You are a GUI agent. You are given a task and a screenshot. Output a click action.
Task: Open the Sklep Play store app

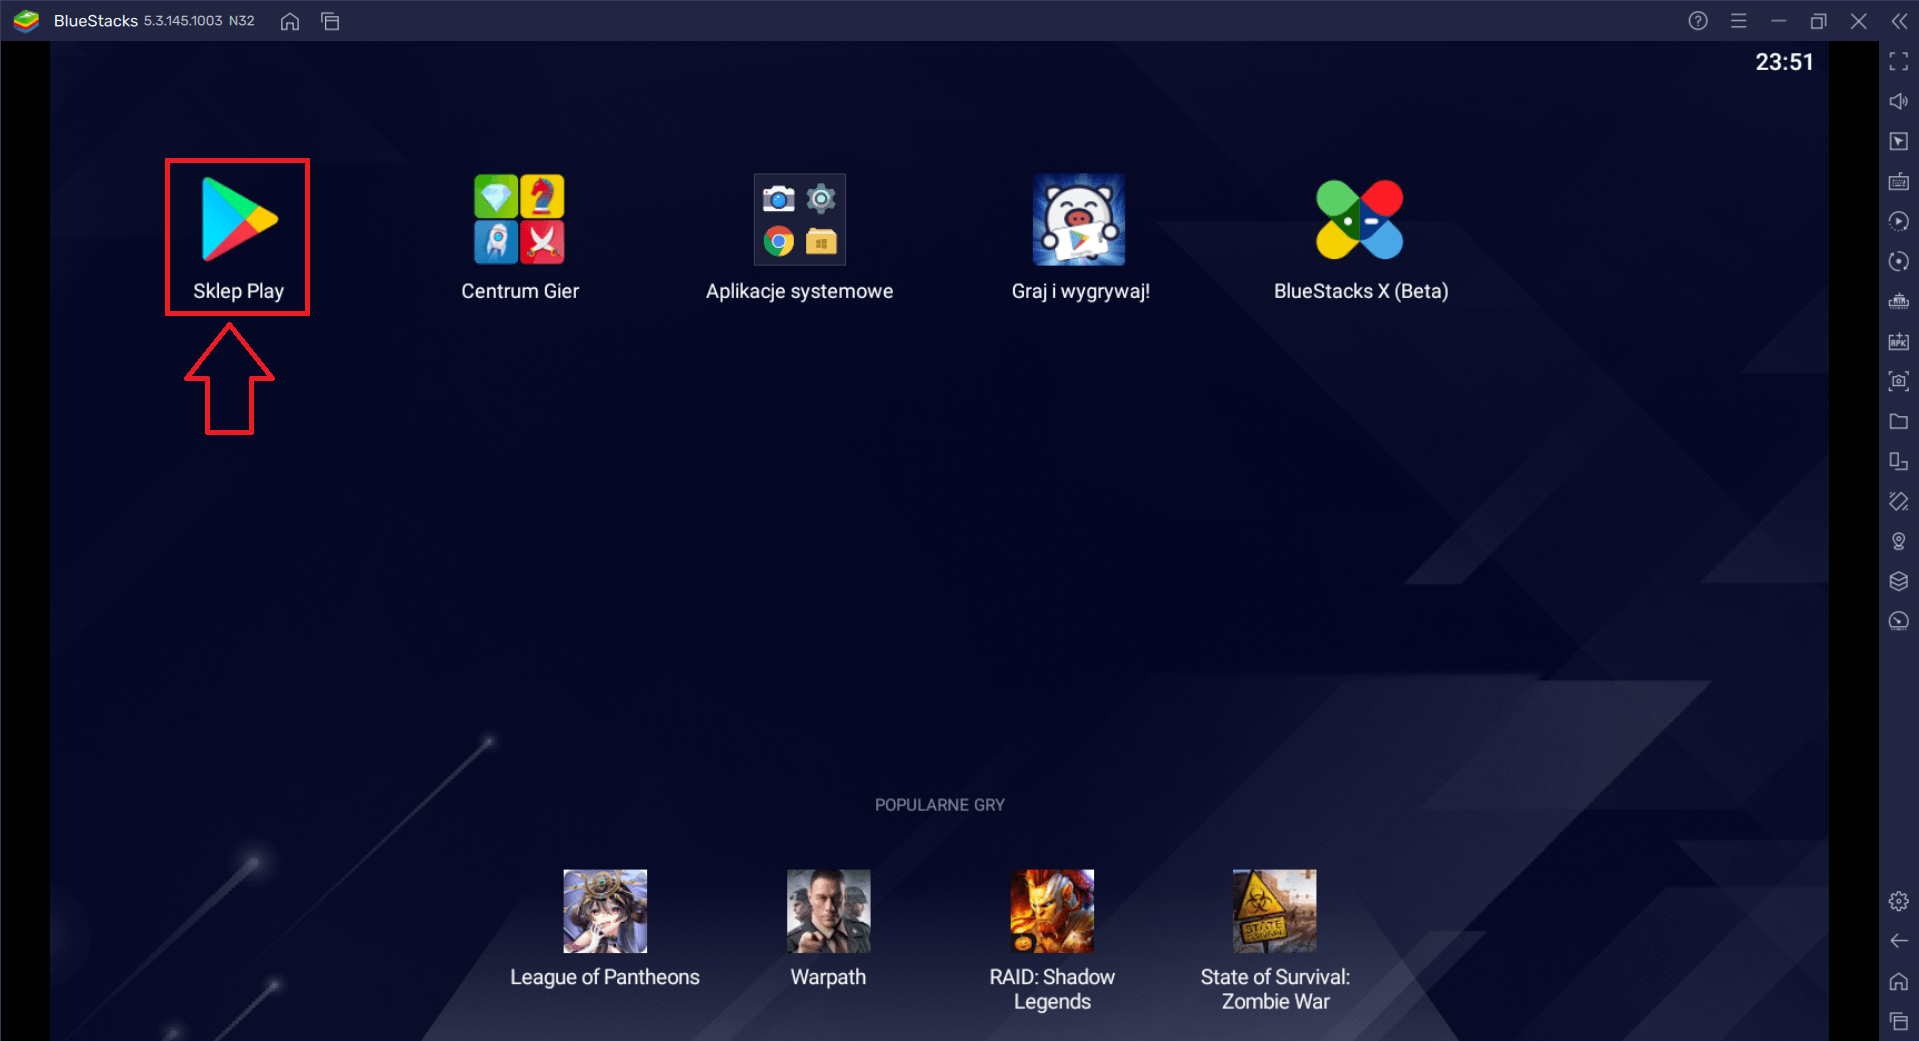(x=238, y=220)
